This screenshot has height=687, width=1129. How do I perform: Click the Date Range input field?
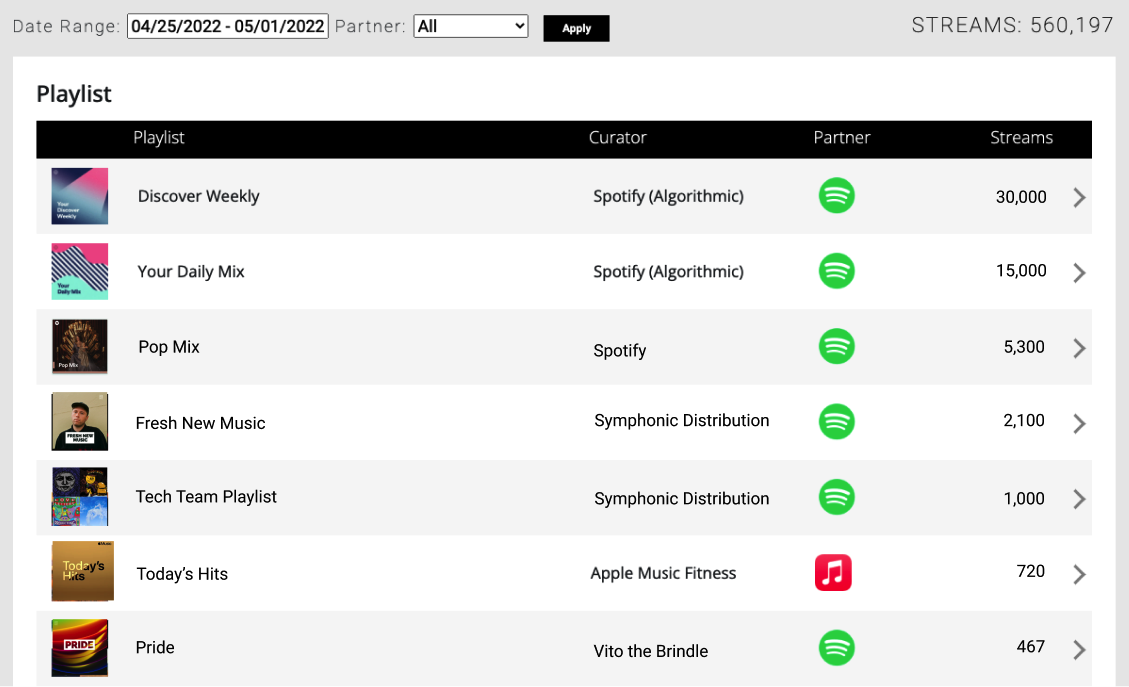click(x=228, y=27)
